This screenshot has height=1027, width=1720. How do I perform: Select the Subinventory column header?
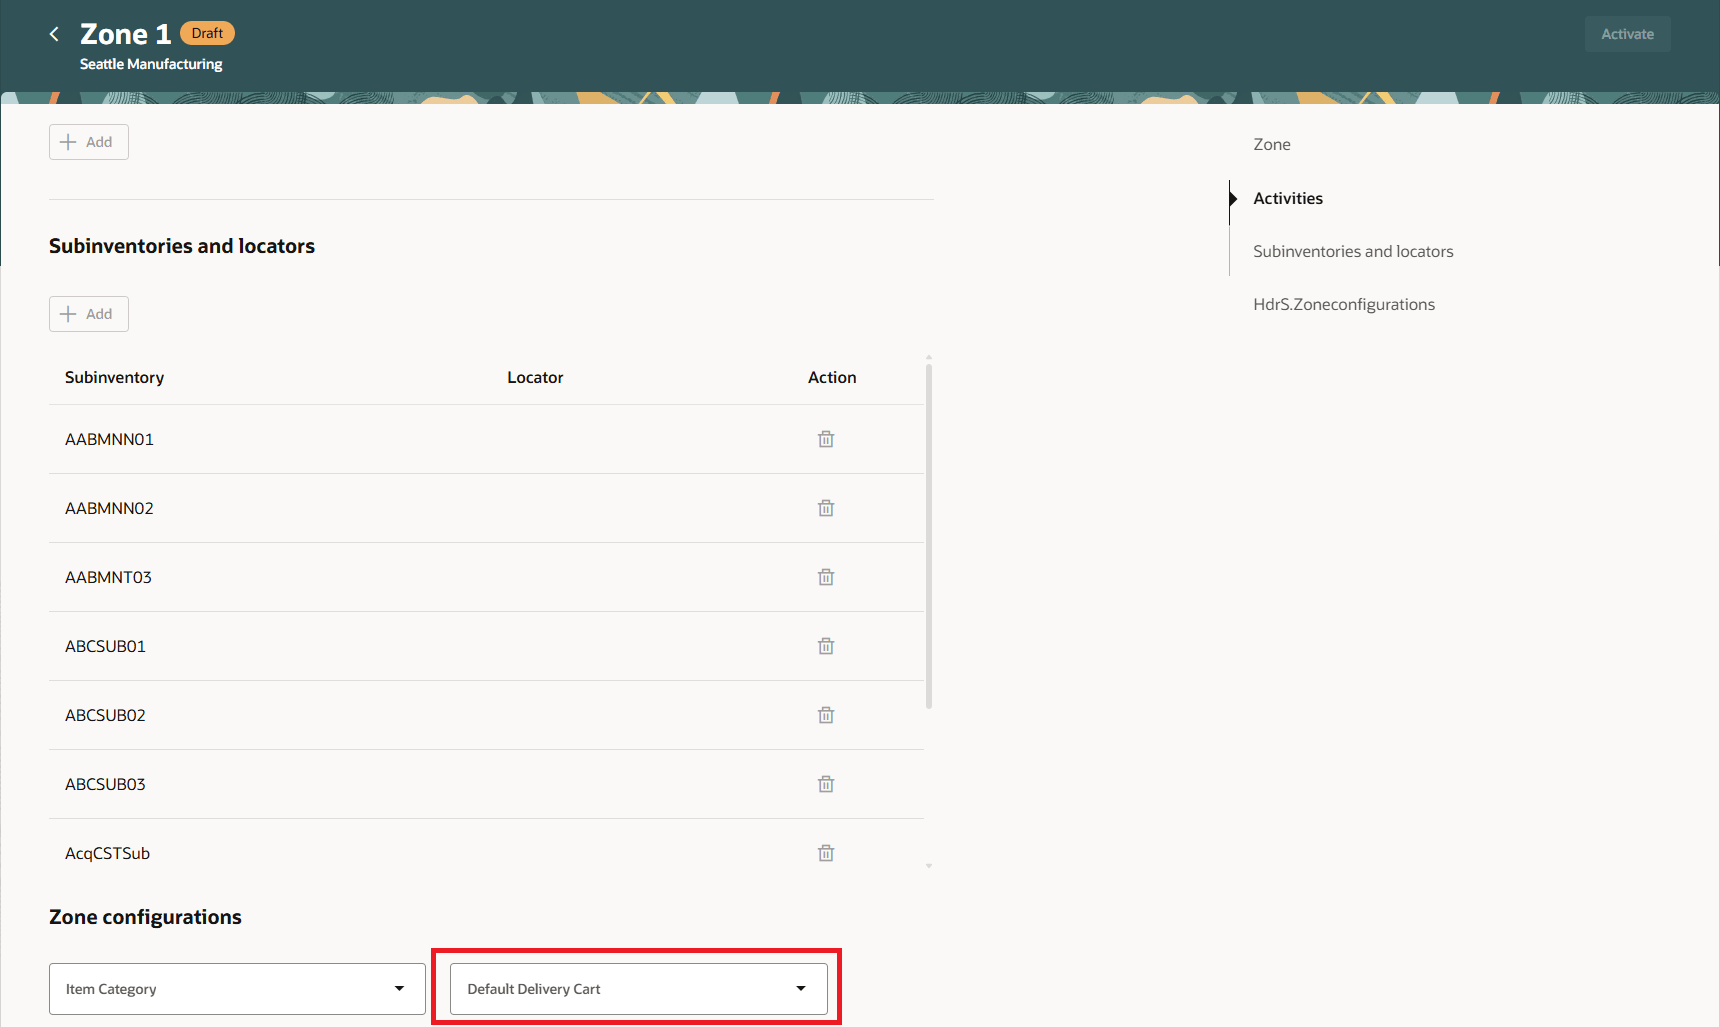[x=114, y=377]
